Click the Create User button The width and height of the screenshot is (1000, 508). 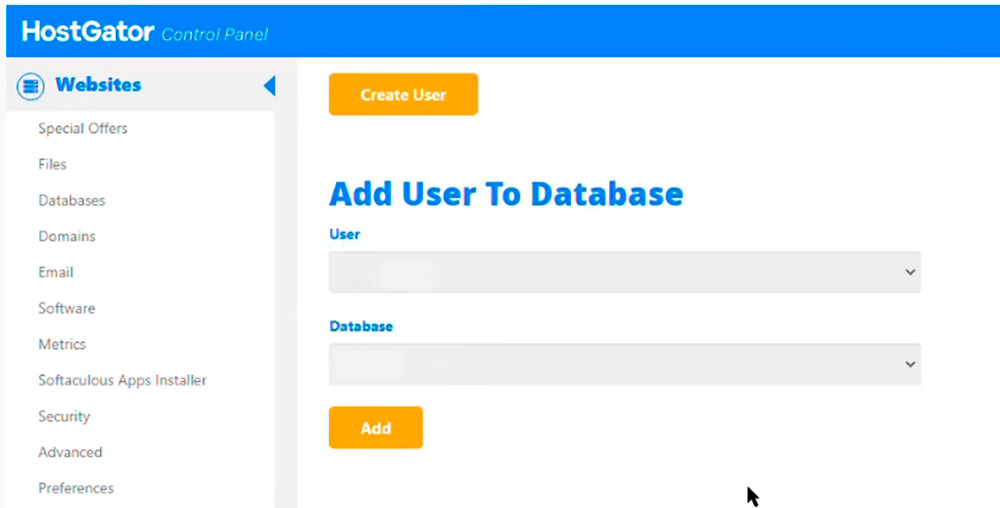pos(403,94)
